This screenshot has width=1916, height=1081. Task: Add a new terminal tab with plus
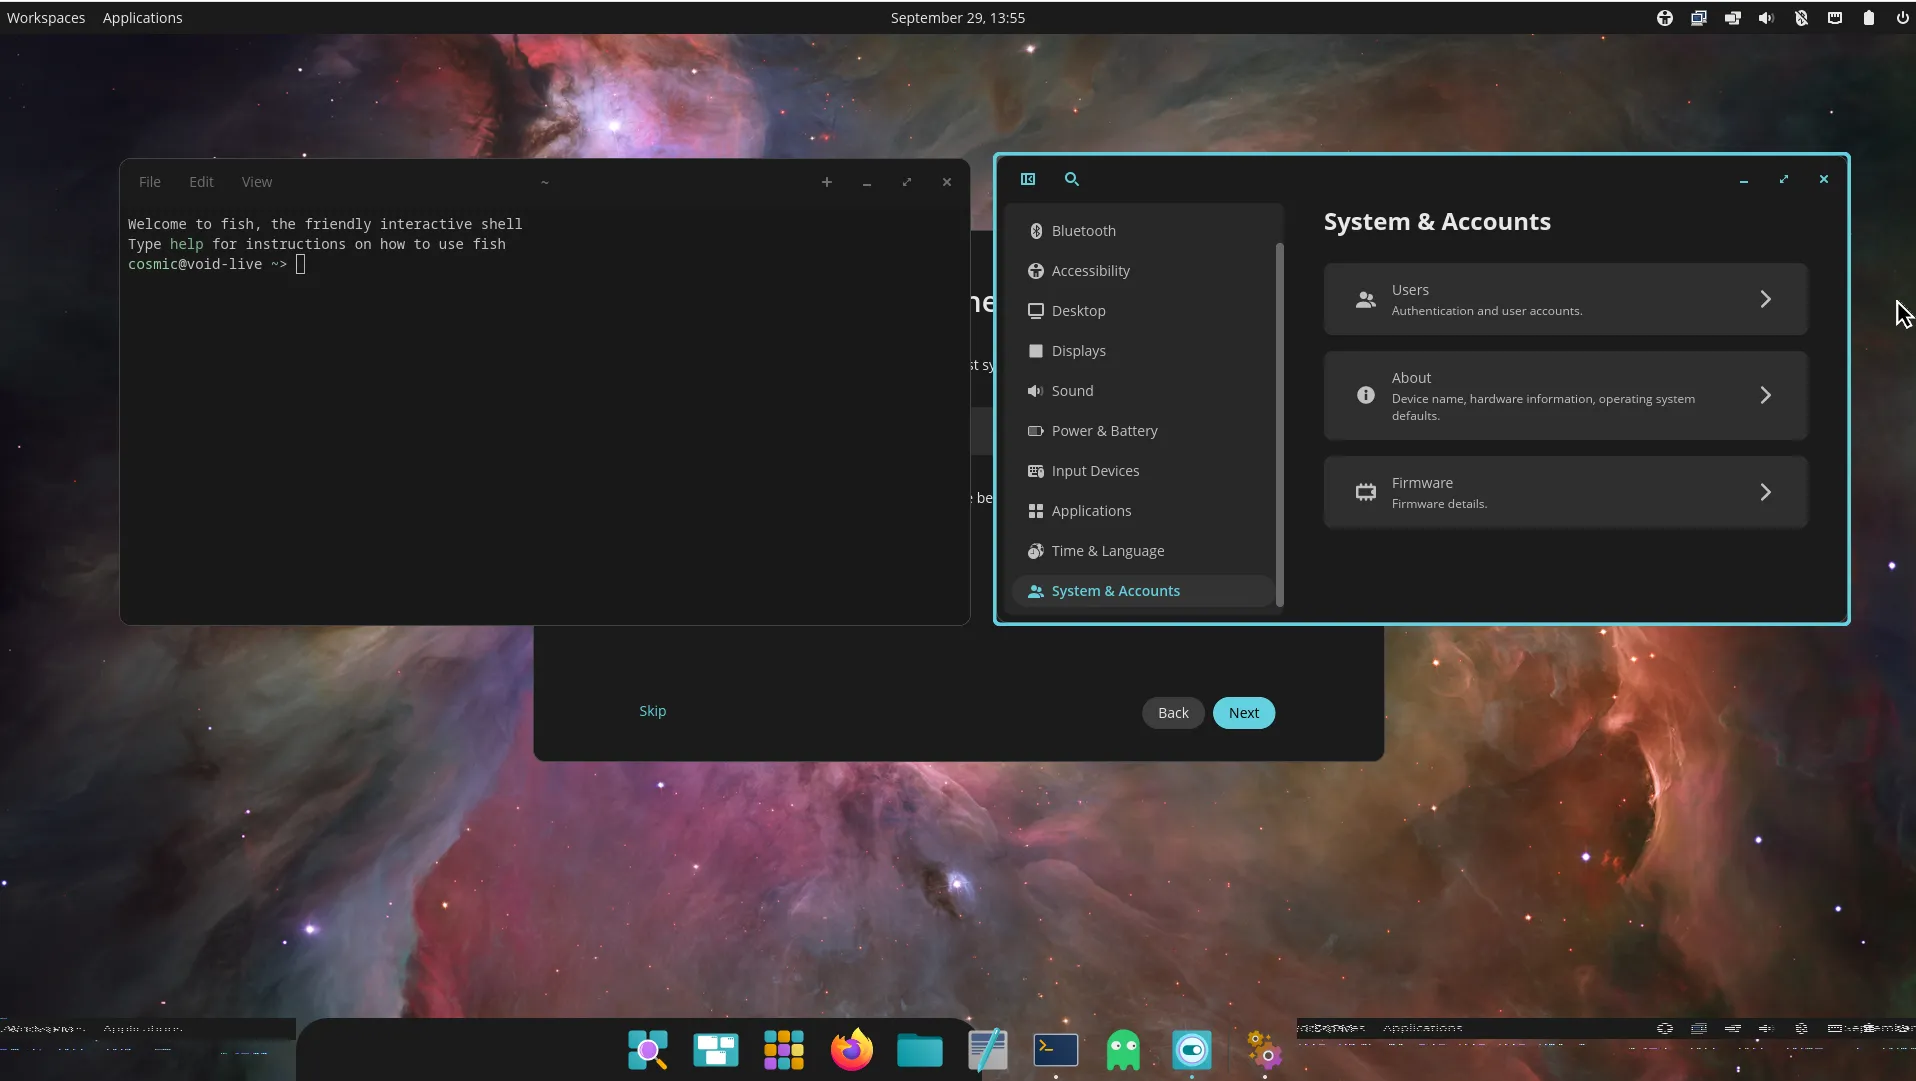pyautogui.click(x=826, y=182)
